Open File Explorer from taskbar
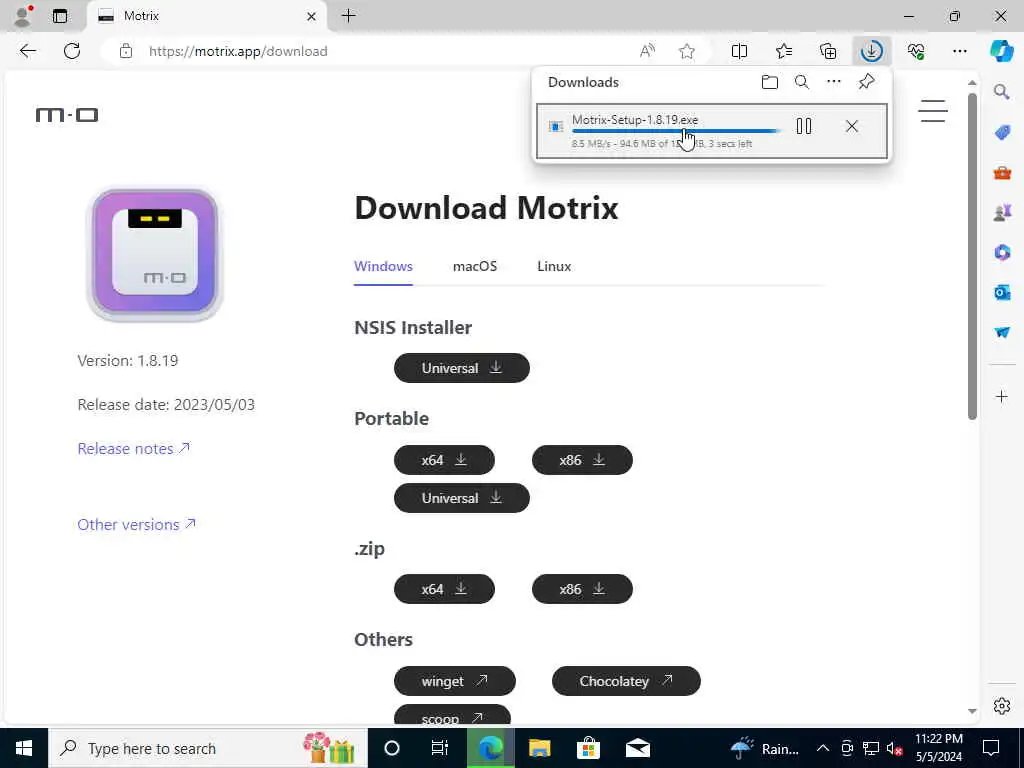 click(539, 748)
